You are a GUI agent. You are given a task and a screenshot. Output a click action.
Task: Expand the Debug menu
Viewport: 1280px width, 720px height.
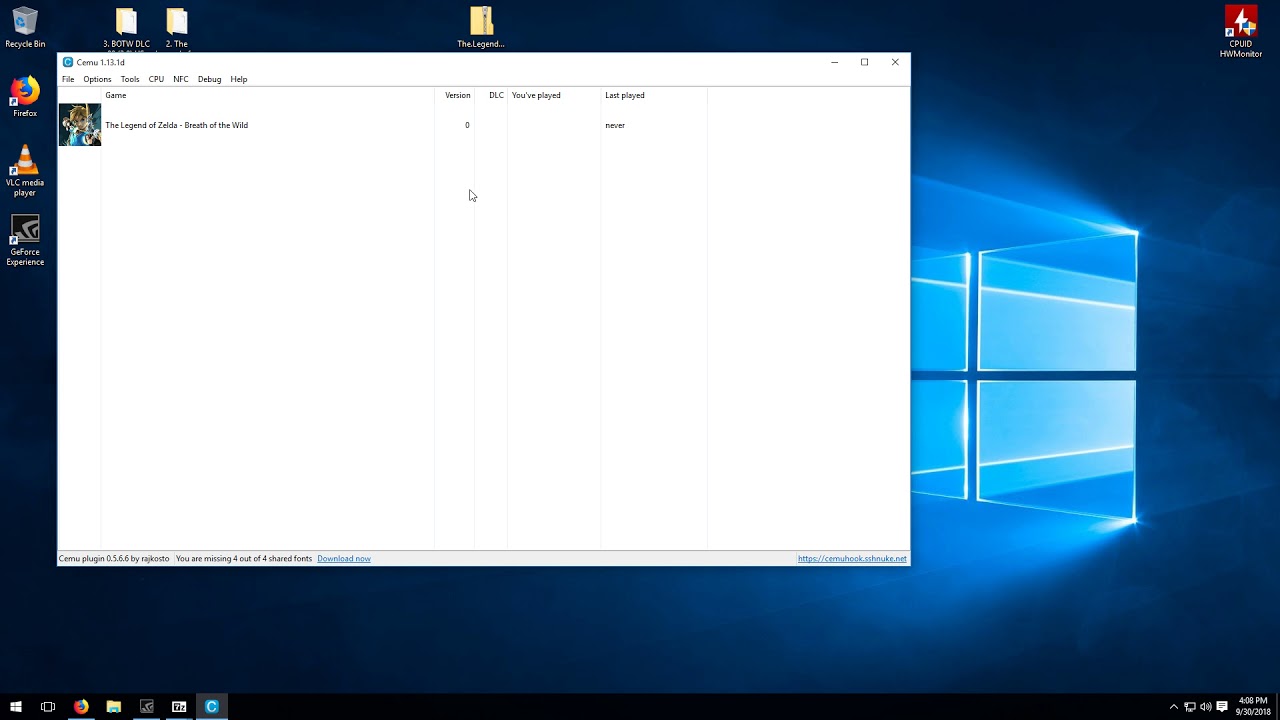[209, 79]
